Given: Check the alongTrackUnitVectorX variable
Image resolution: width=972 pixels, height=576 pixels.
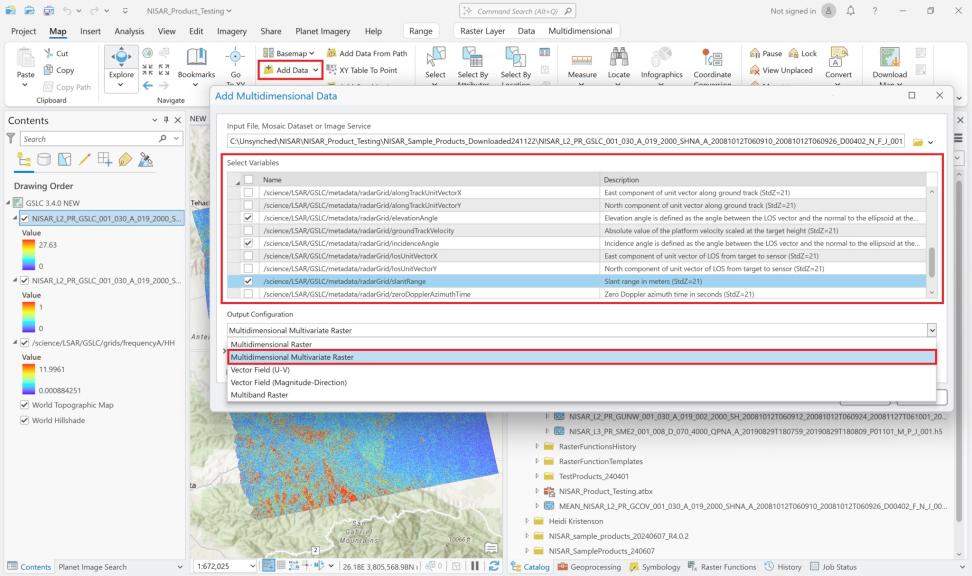Looking at the screenshot, I should pos(248,192).
